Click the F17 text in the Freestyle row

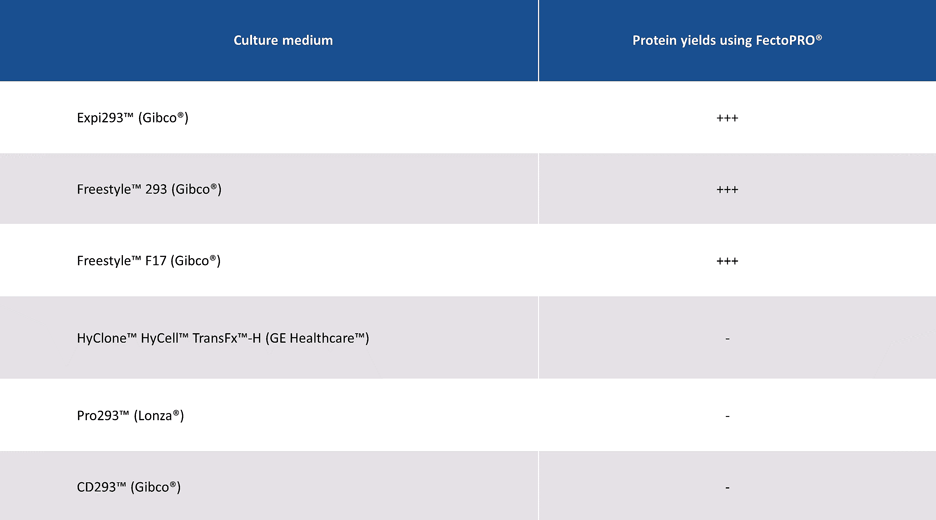pos(156,261)
